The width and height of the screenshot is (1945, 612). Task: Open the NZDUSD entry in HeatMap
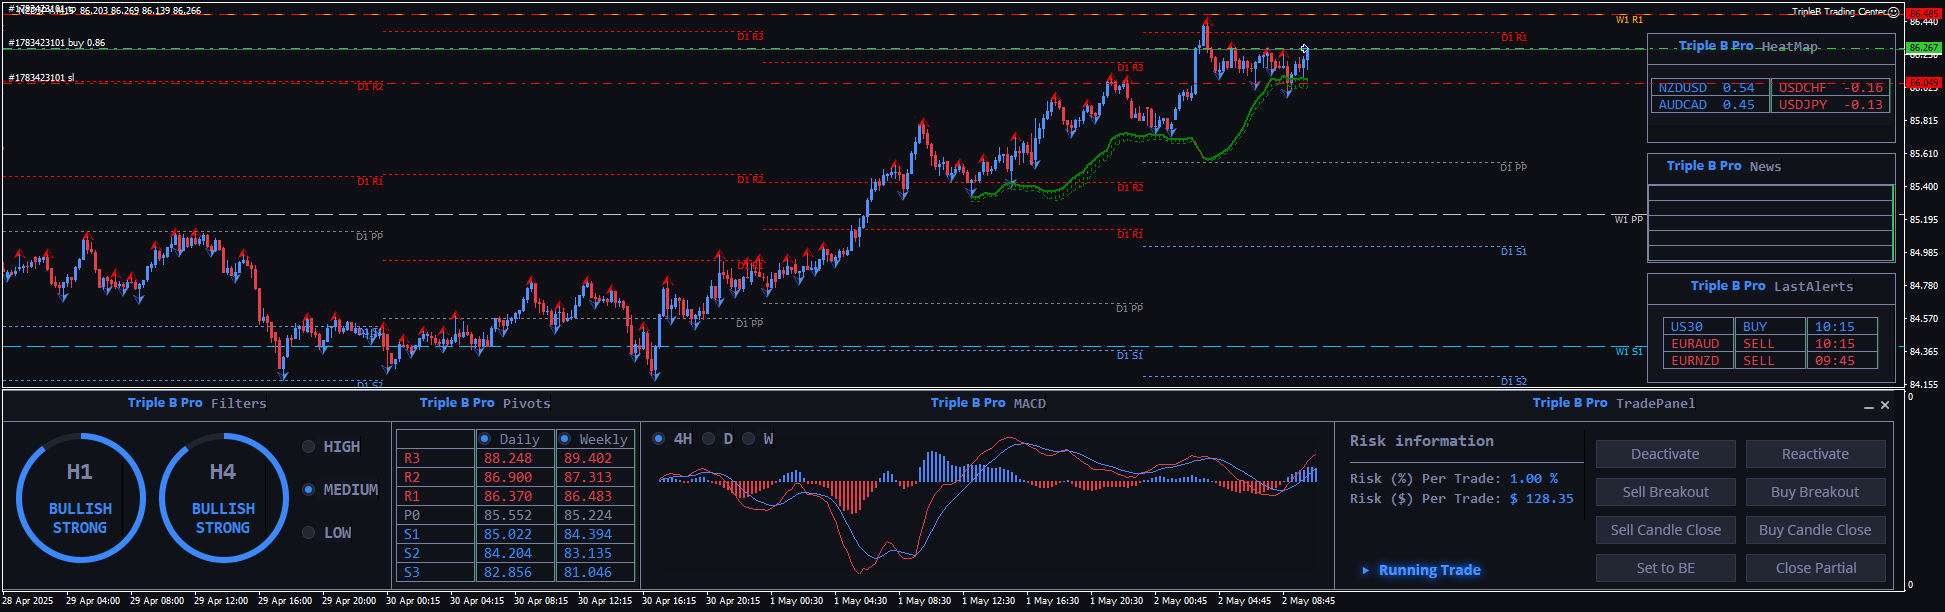pyautogui.click(x=1708, y=88)
